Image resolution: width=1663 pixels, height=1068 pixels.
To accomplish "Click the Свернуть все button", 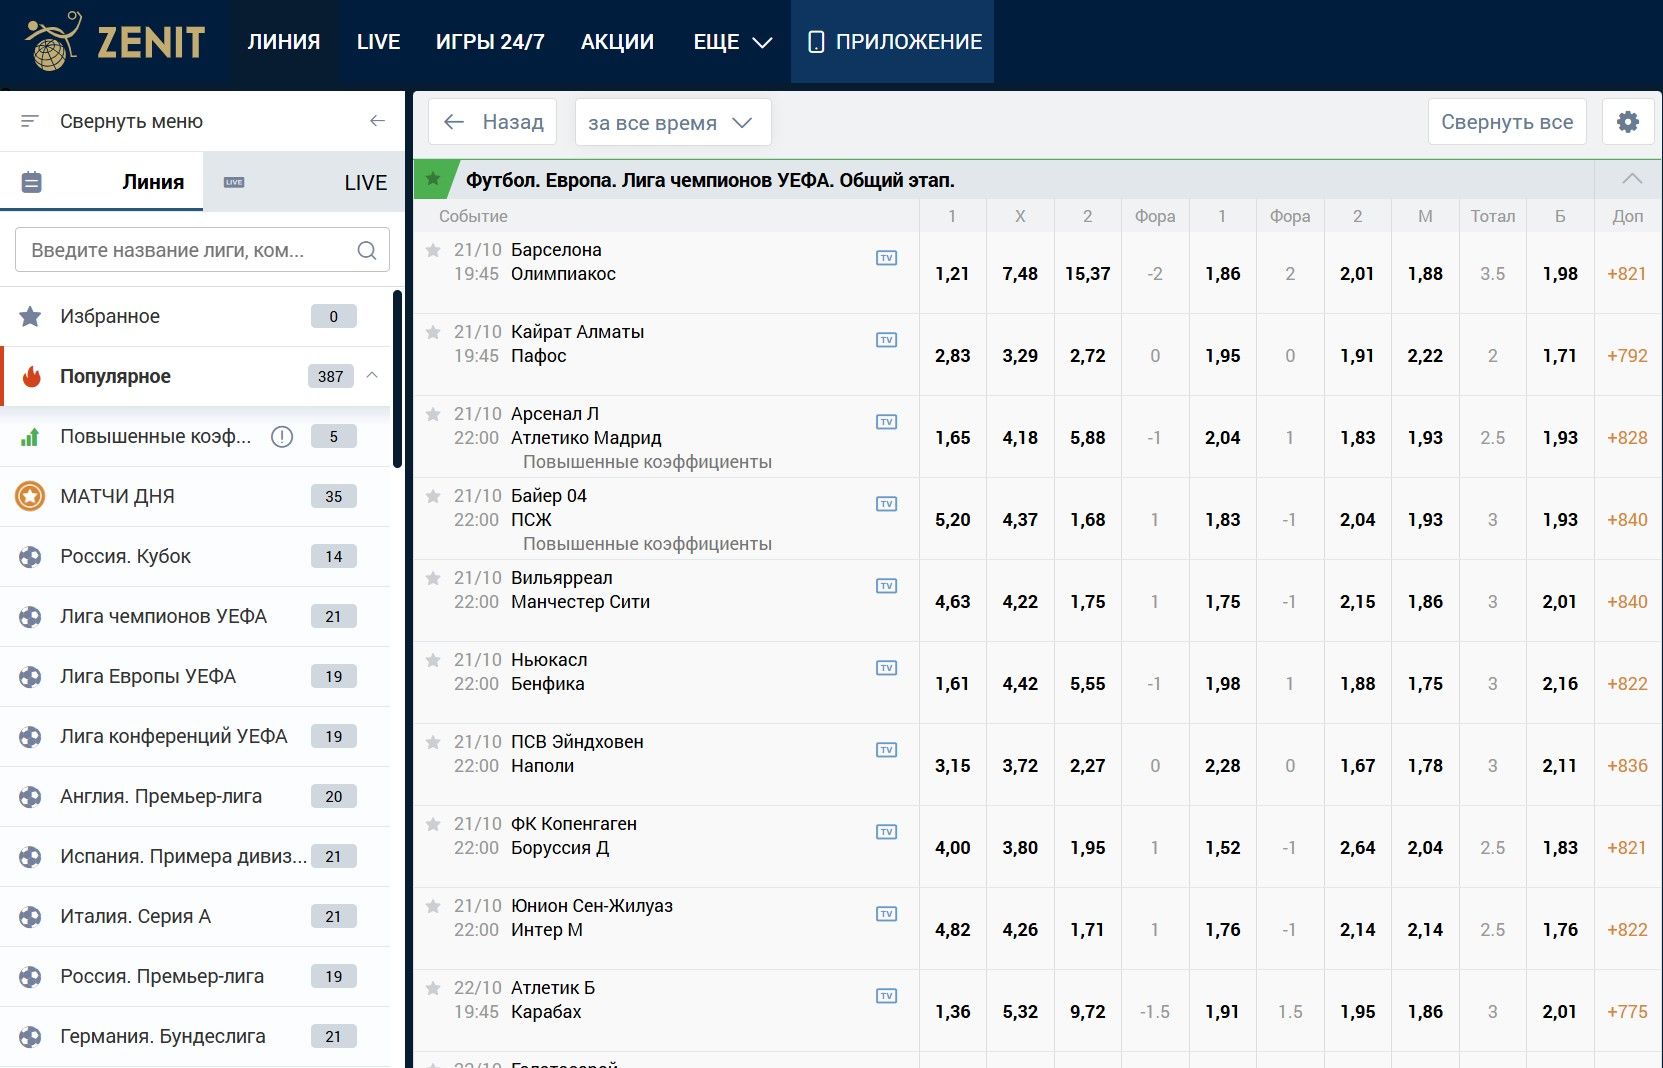I will pos(1506,122).
